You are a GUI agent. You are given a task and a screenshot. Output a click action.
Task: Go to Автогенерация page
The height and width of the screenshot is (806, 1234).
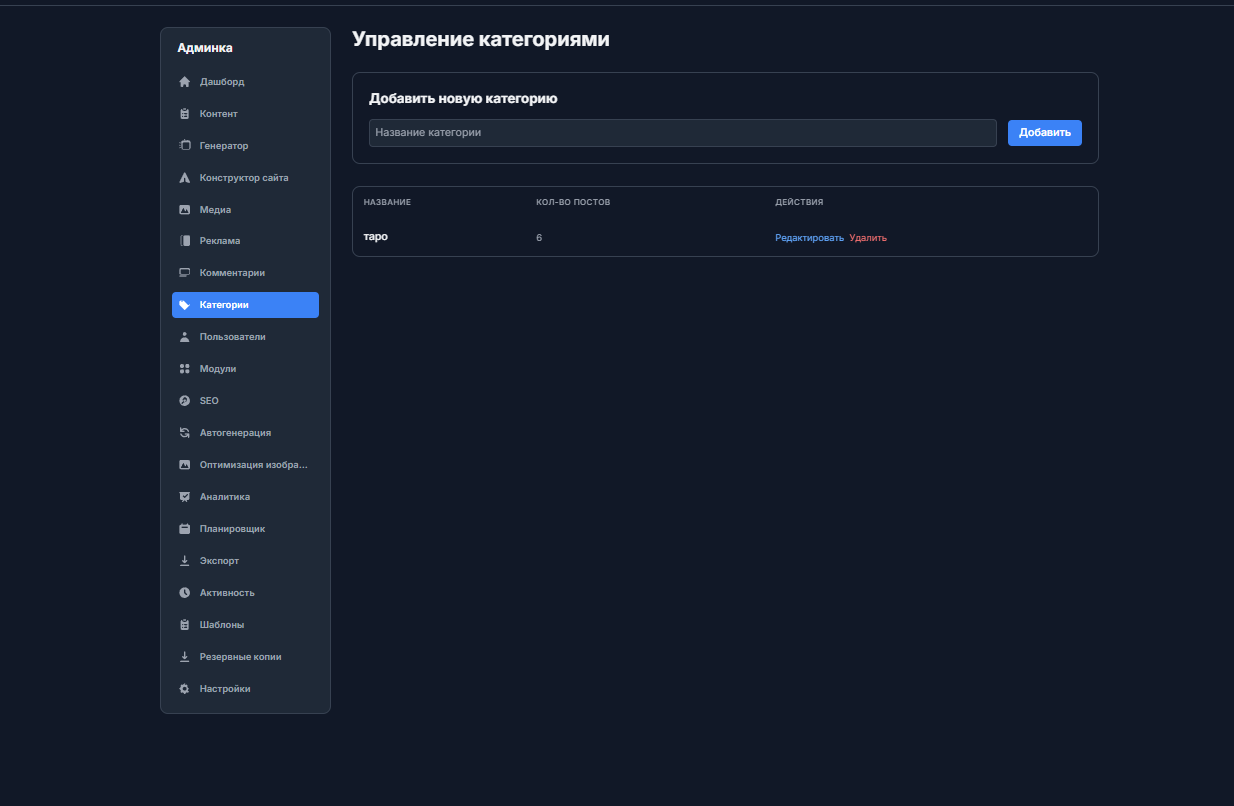[x=235, y=433]
